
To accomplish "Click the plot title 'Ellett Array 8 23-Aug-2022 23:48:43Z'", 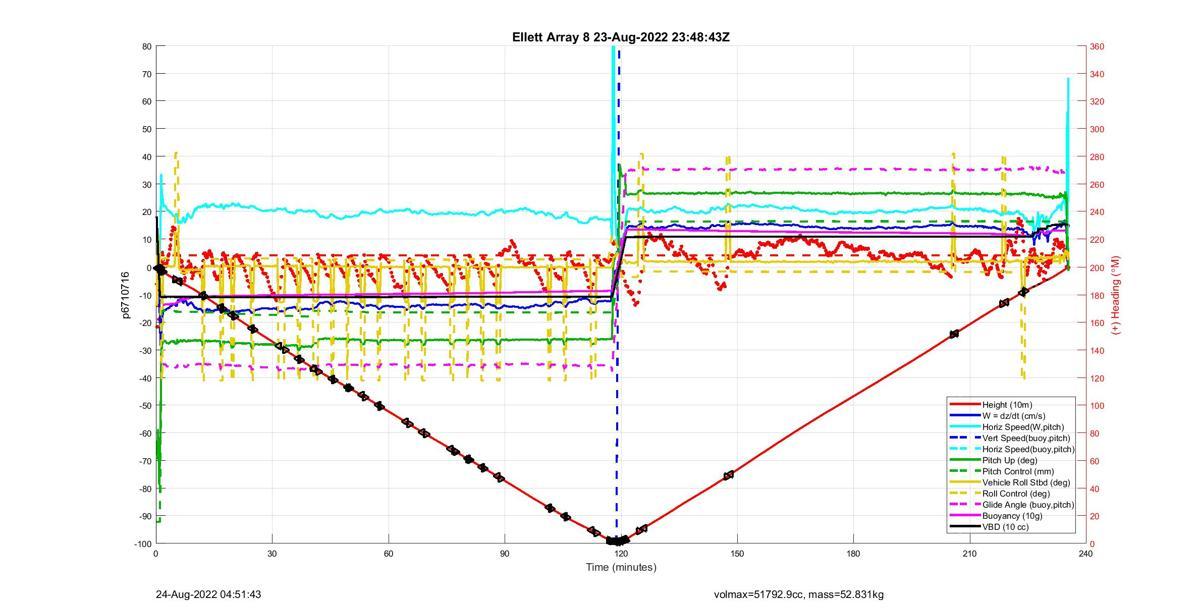I will pyautogui.click(x=621, y=37).
